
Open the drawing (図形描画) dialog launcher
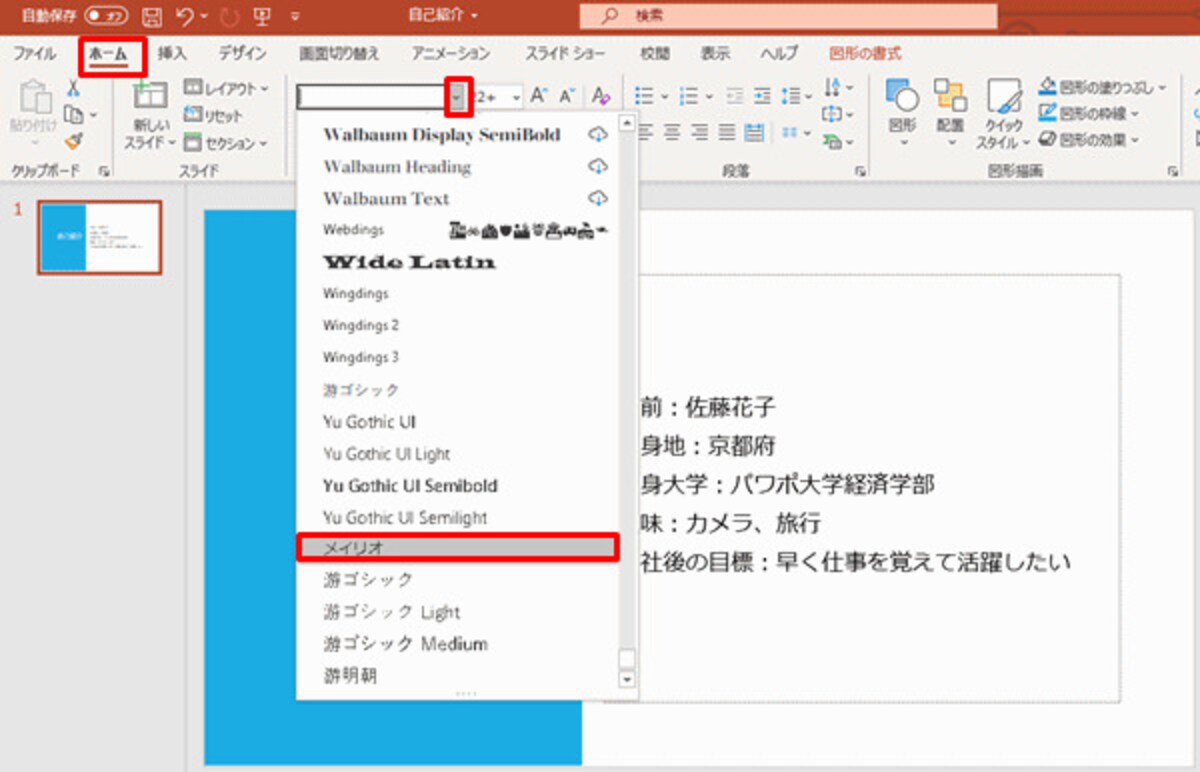[x=1173, y=172]
